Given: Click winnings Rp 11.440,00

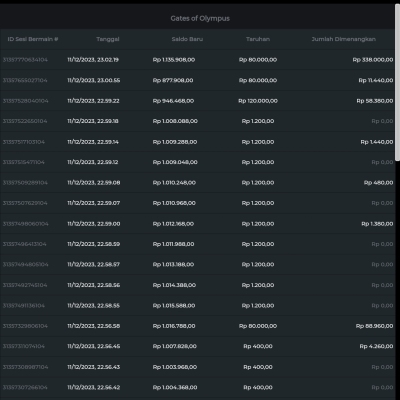Looking at the screenshot, I should click(376, 80).
